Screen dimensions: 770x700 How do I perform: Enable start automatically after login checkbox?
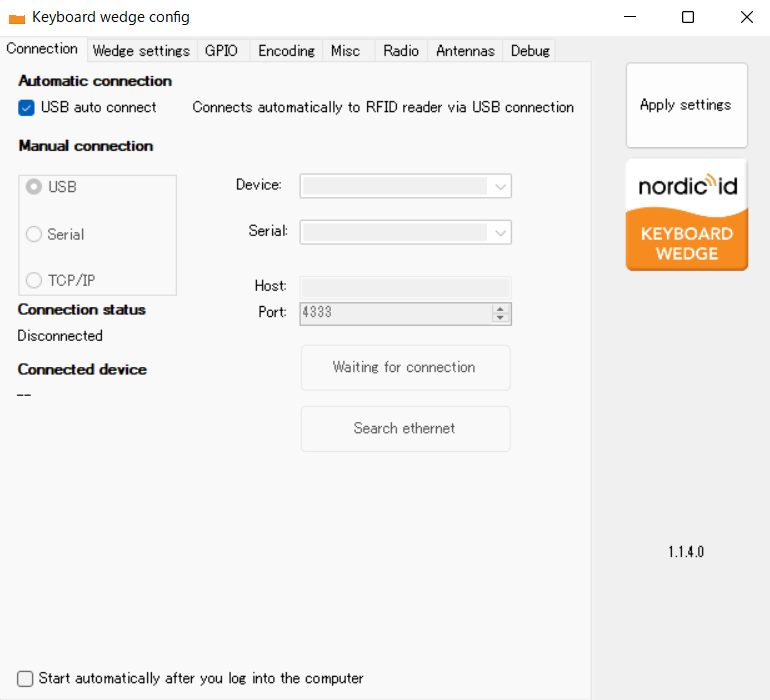pyautogui.click(x=26, y=678)
